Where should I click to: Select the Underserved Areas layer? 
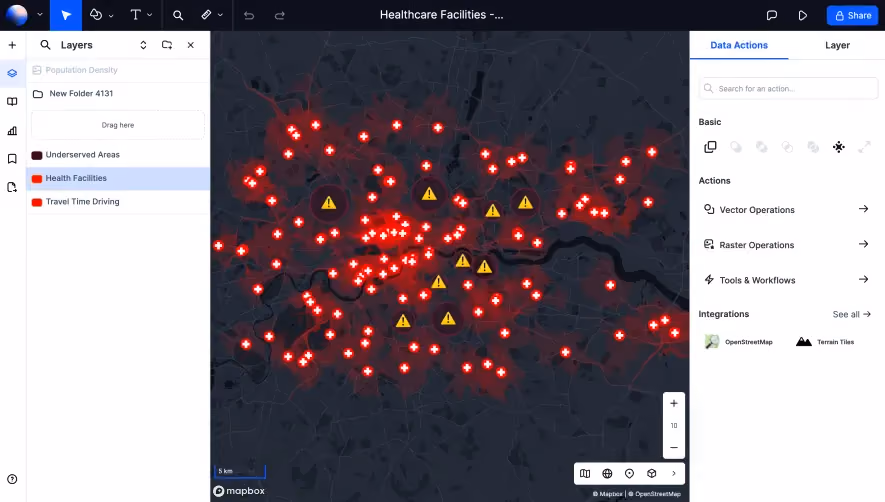(118, 155)
